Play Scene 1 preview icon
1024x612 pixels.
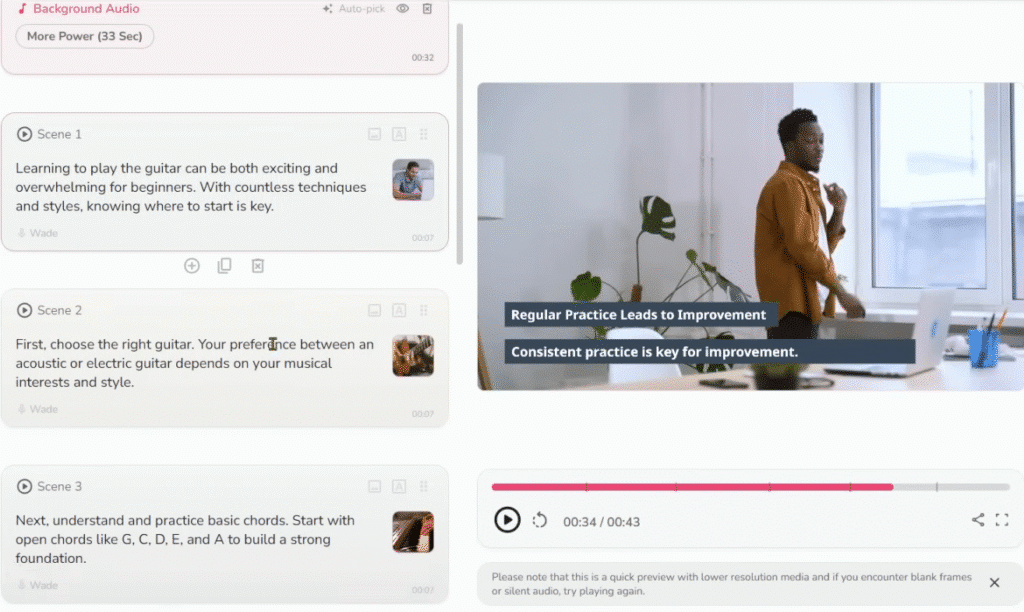tap(24, 134)
